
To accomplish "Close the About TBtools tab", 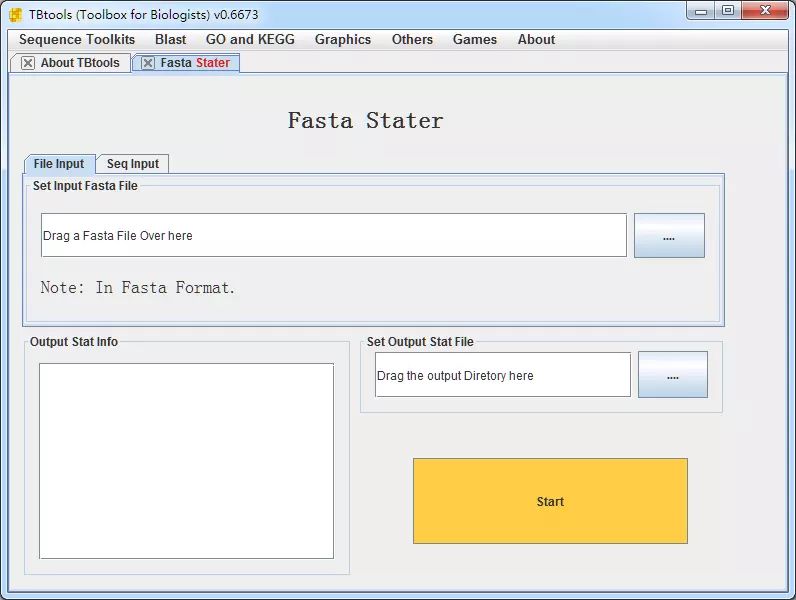I will click(x=28, y=63).
